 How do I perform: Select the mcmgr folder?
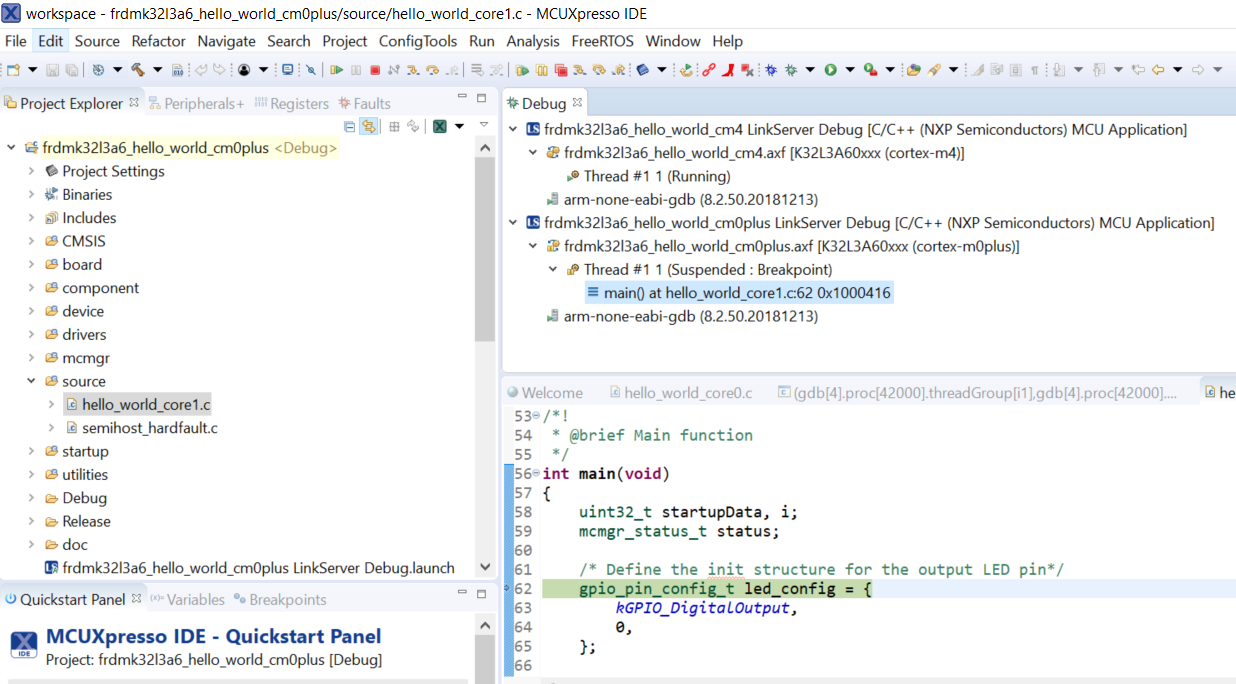pos(77,358)
